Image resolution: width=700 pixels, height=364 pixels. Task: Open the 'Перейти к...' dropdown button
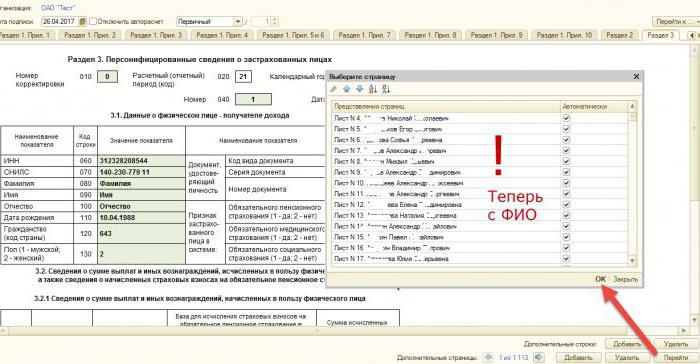tap(676, 21)
